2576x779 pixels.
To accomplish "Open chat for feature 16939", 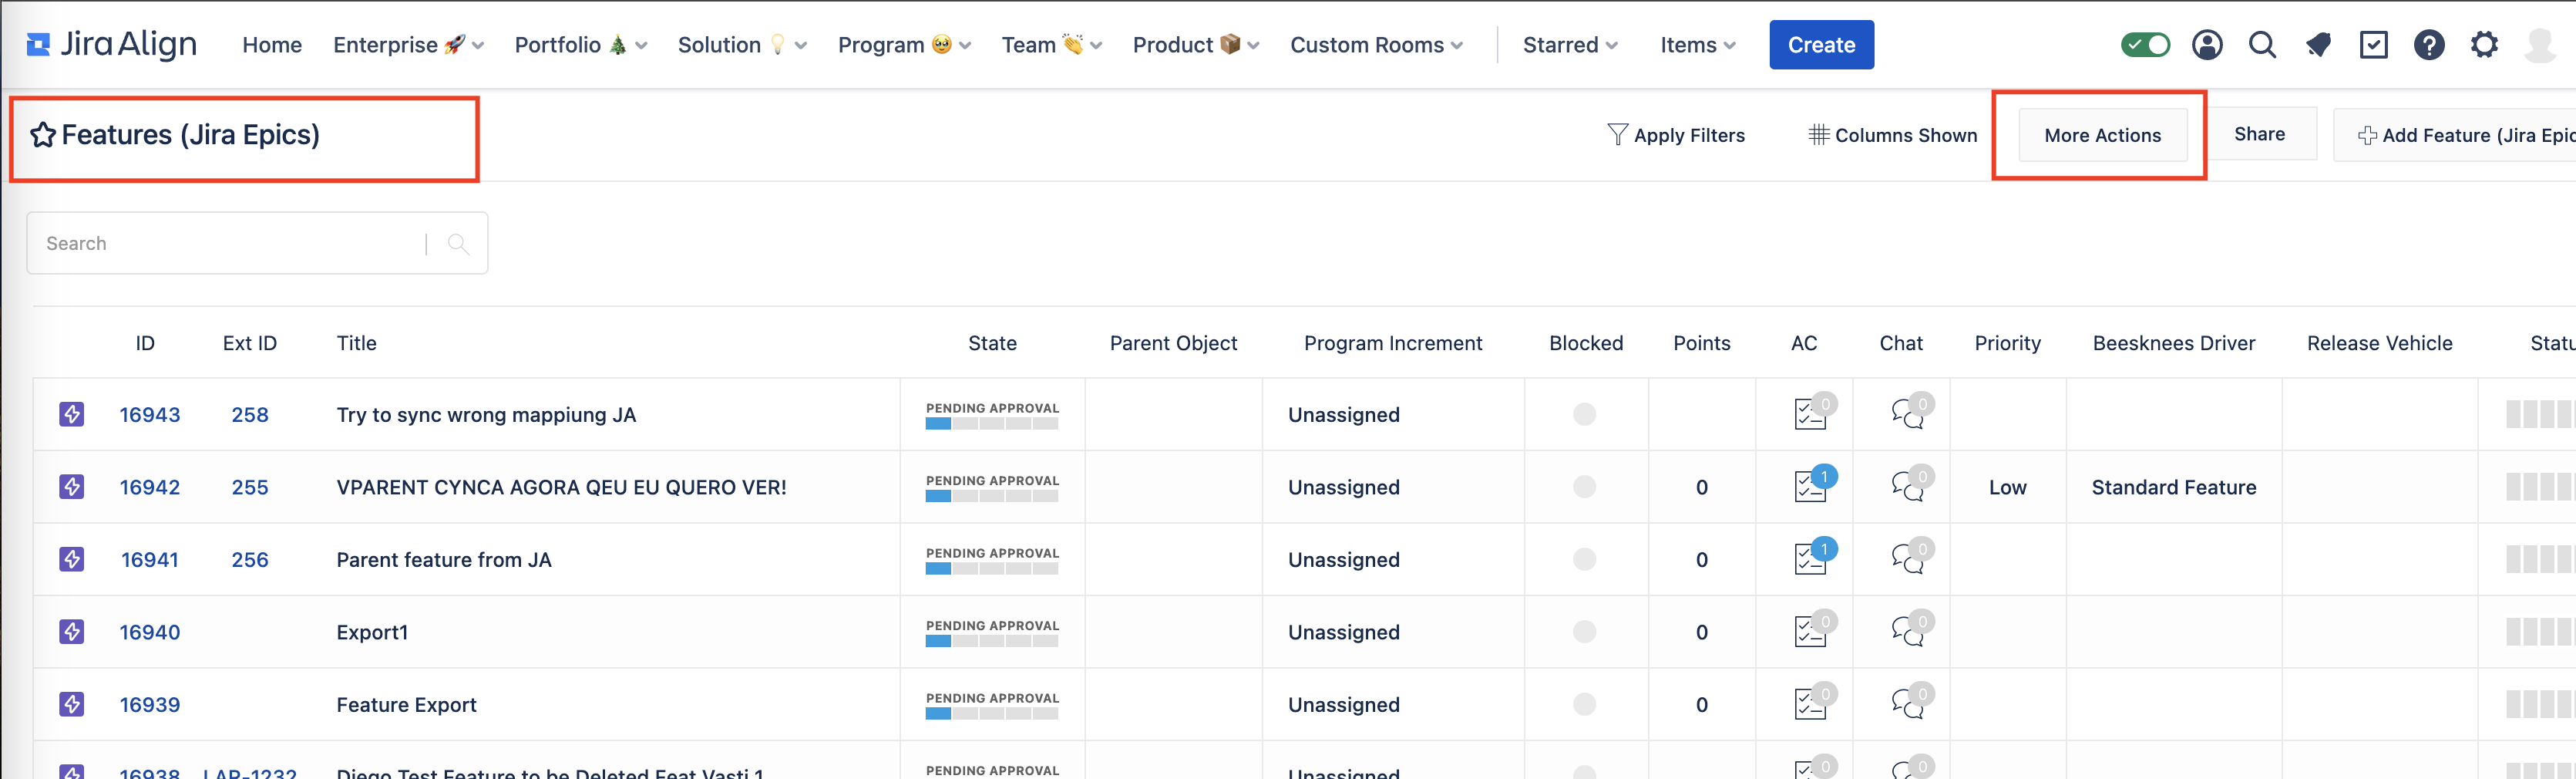I will 1909,703.
